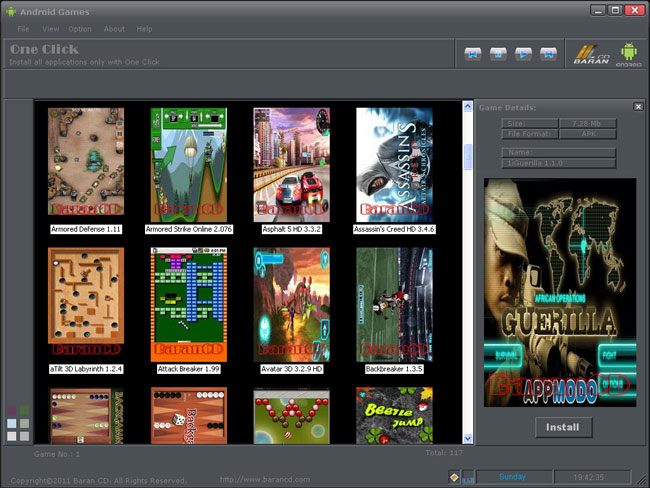Click the 'Asphalt 5 HD 3.3.2' label

tap(291, 229)
